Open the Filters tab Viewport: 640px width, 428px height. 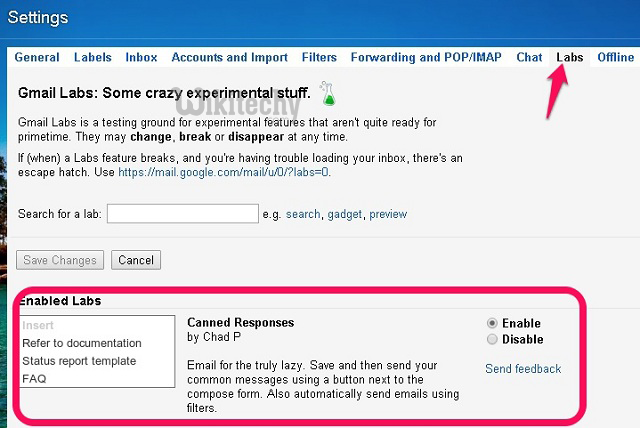click(319, 58)
